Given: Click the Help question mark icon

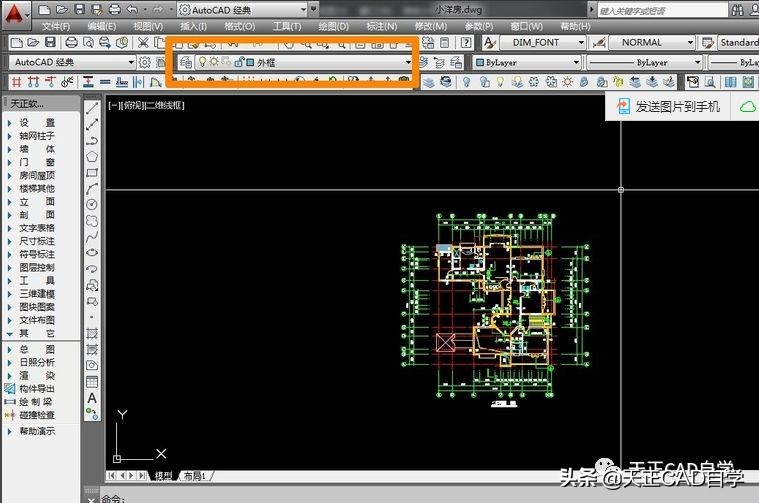Looking at the screenshot, I should coord(466,43).
